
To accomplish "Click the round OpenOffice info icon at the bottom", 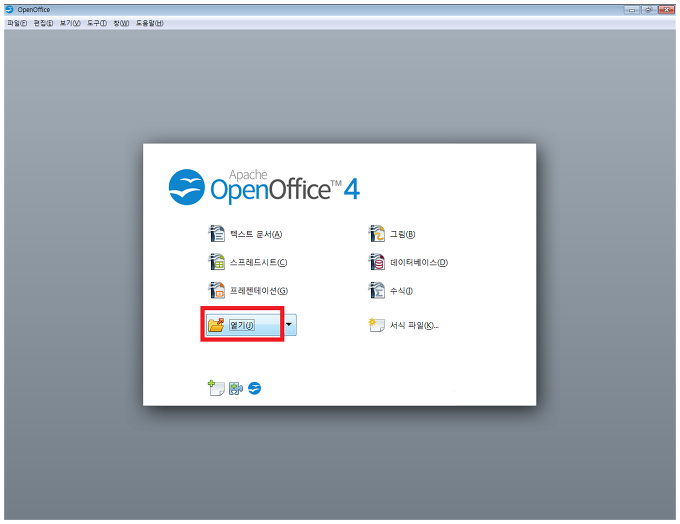I will (255, 388).
